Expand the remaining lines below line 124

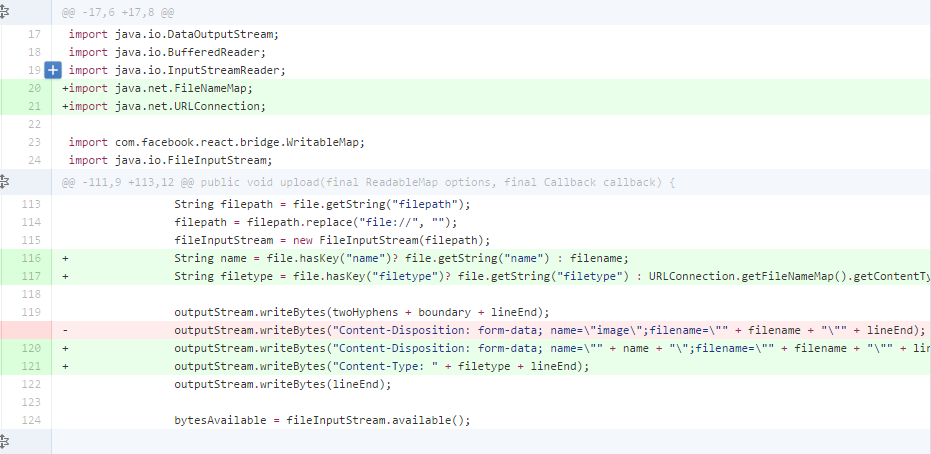(5, 441)
